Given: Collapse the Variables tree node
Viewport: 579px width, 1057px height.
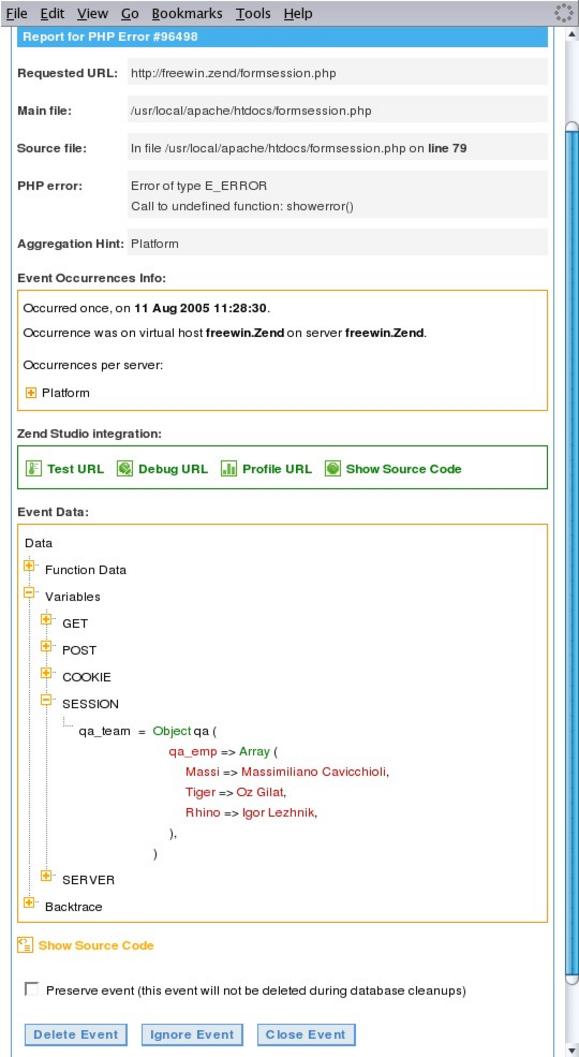Looking at the screenshot, I should pos(28,593).
